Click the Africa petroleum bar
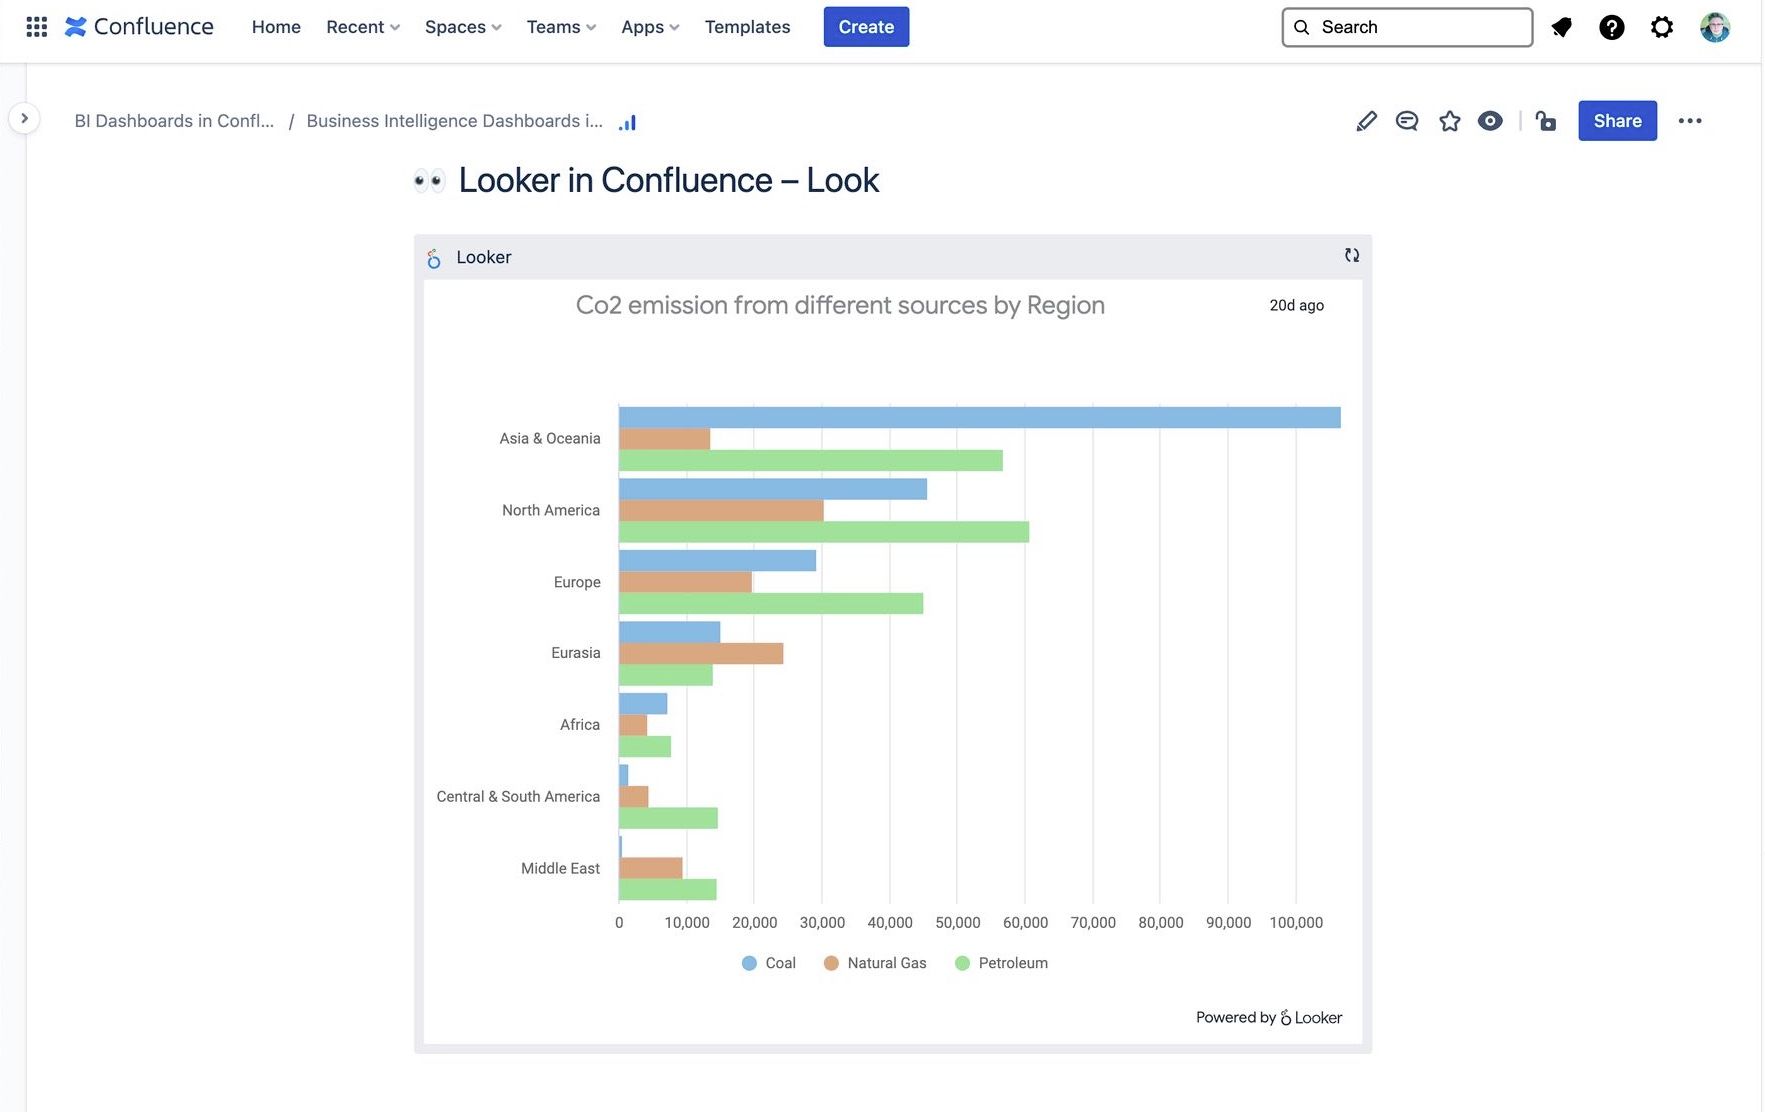1765x1112 pixels. (x=645, y=747)
